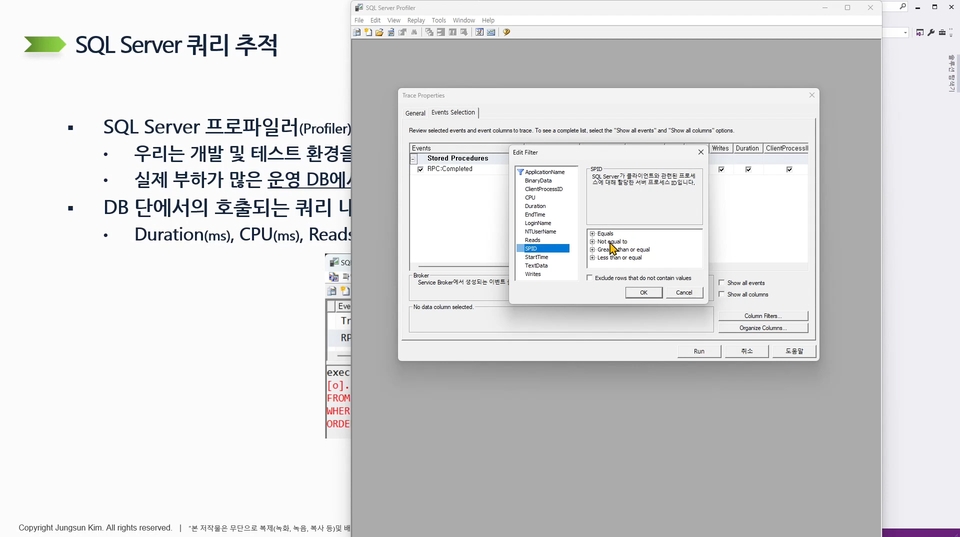
Task: Click the wrench icon in the right background window
Action: (x=931, y=32)
